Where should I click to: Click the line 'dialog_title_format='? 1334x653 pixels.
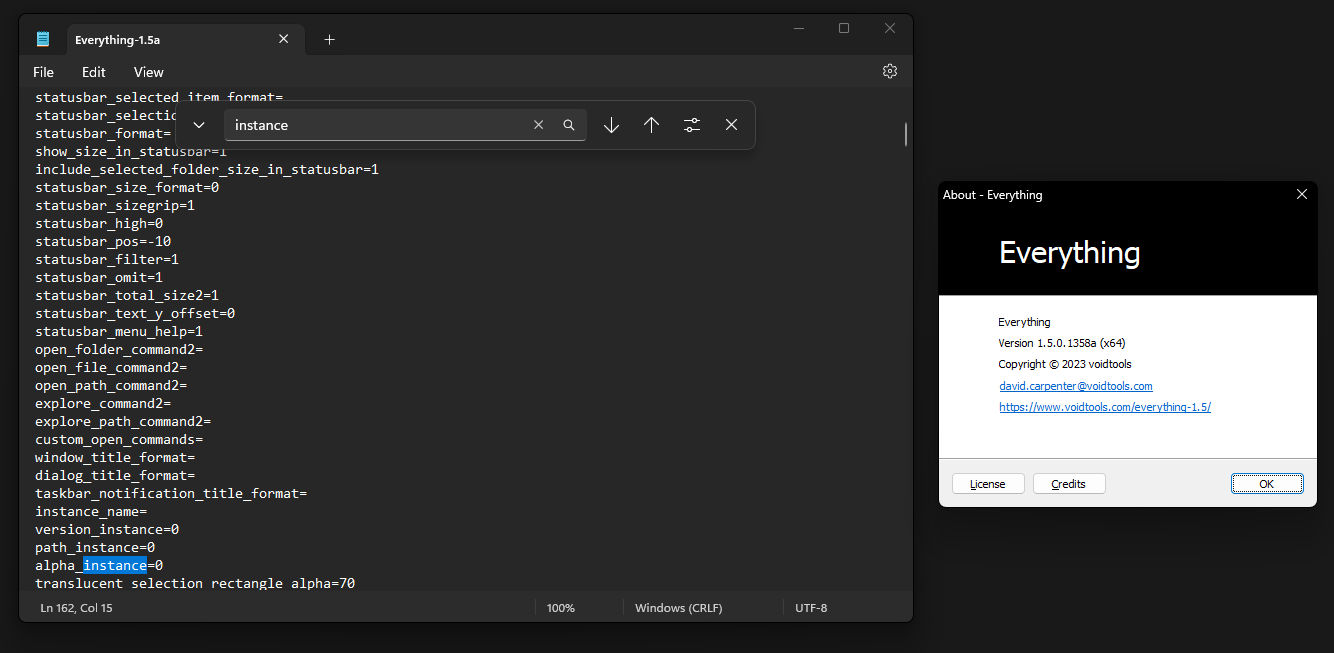click(x=115, y=475)
